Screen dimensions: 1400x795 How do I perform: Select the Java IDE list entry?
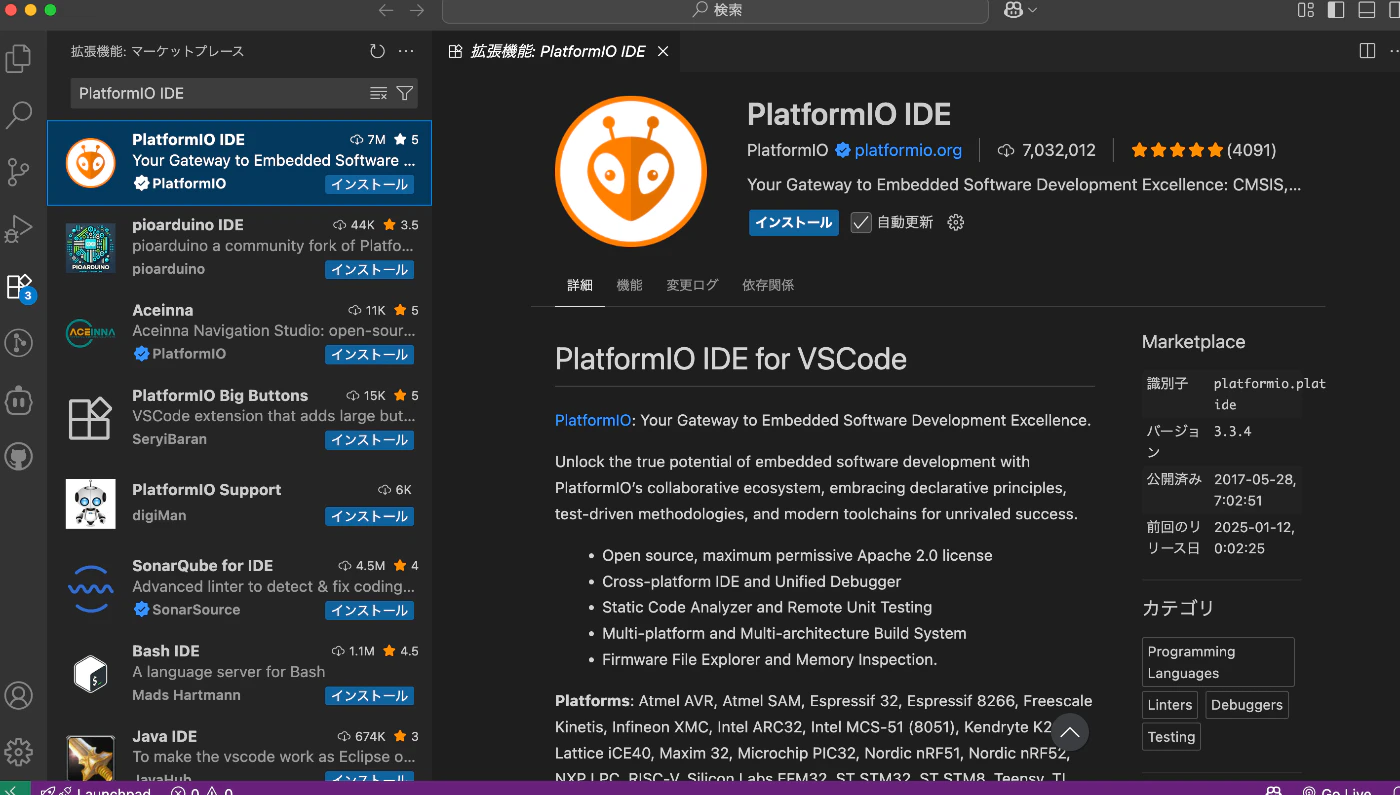[x=240, y=749]
